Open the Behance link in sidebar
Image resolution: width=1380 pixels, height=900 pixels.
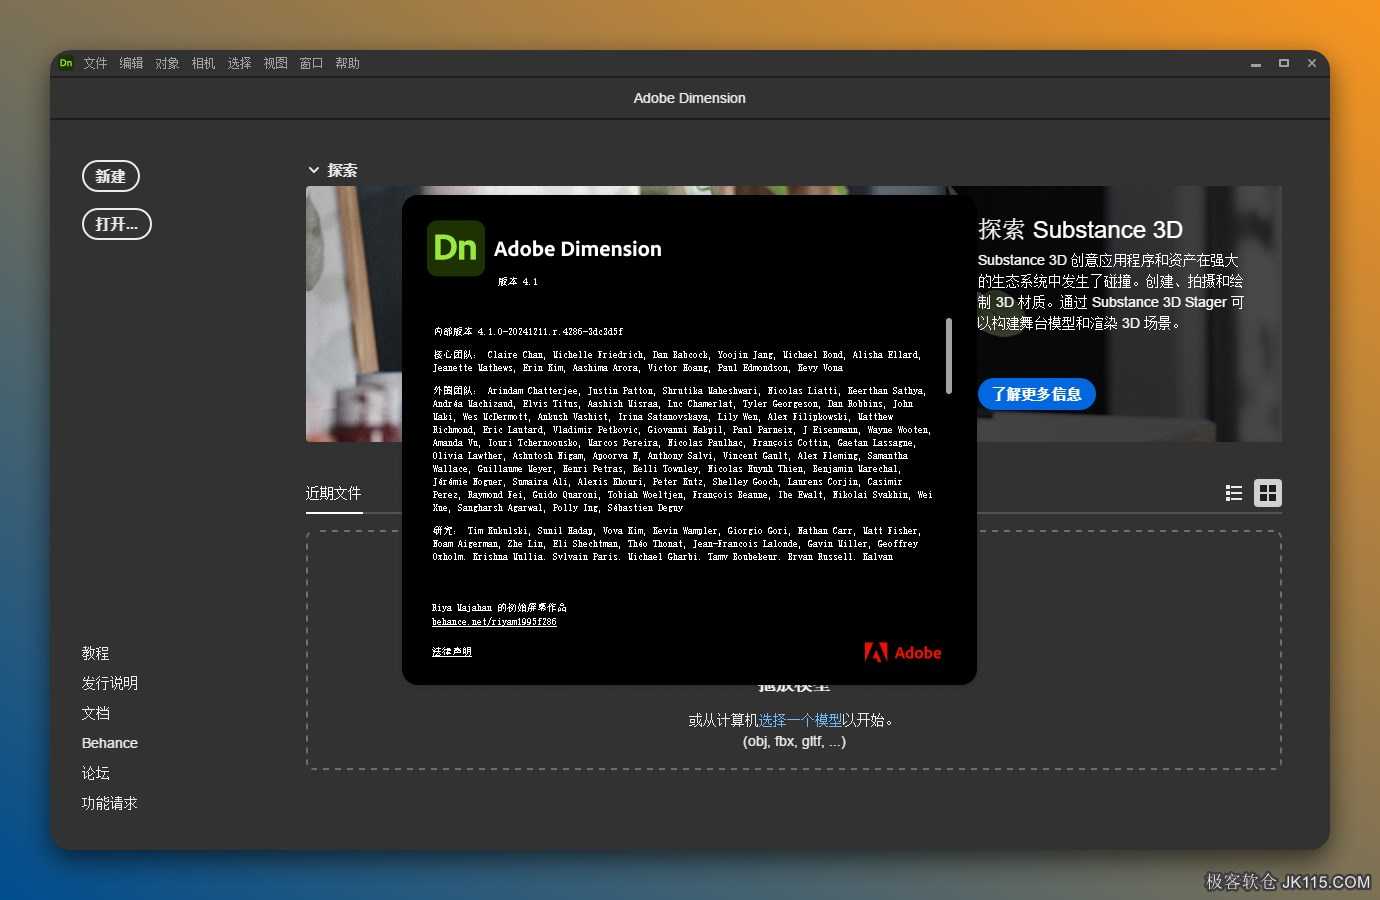(110, 743)
